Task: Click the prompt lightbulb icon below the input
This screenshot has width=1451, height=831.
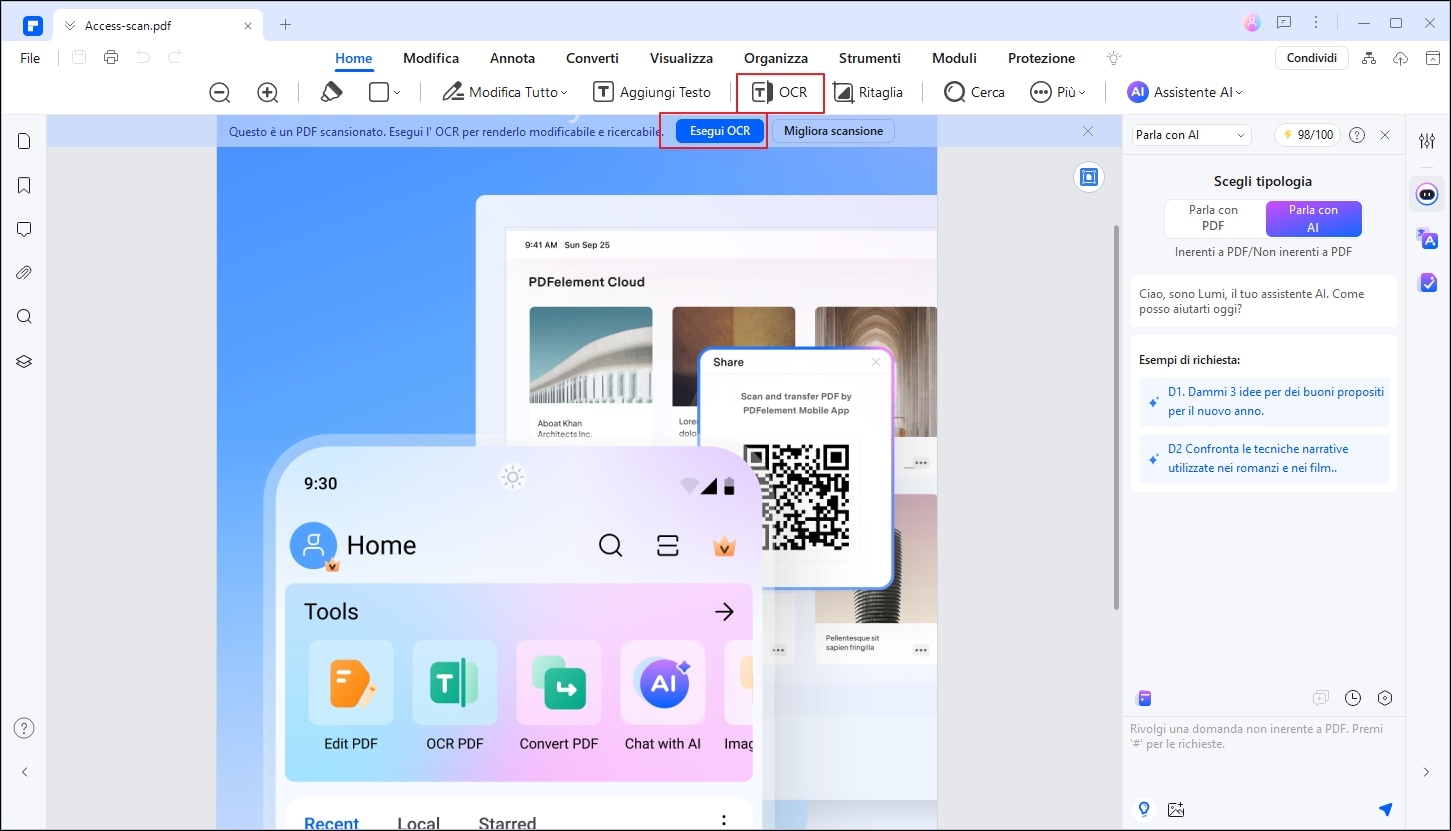Action: pos(1145,809)
